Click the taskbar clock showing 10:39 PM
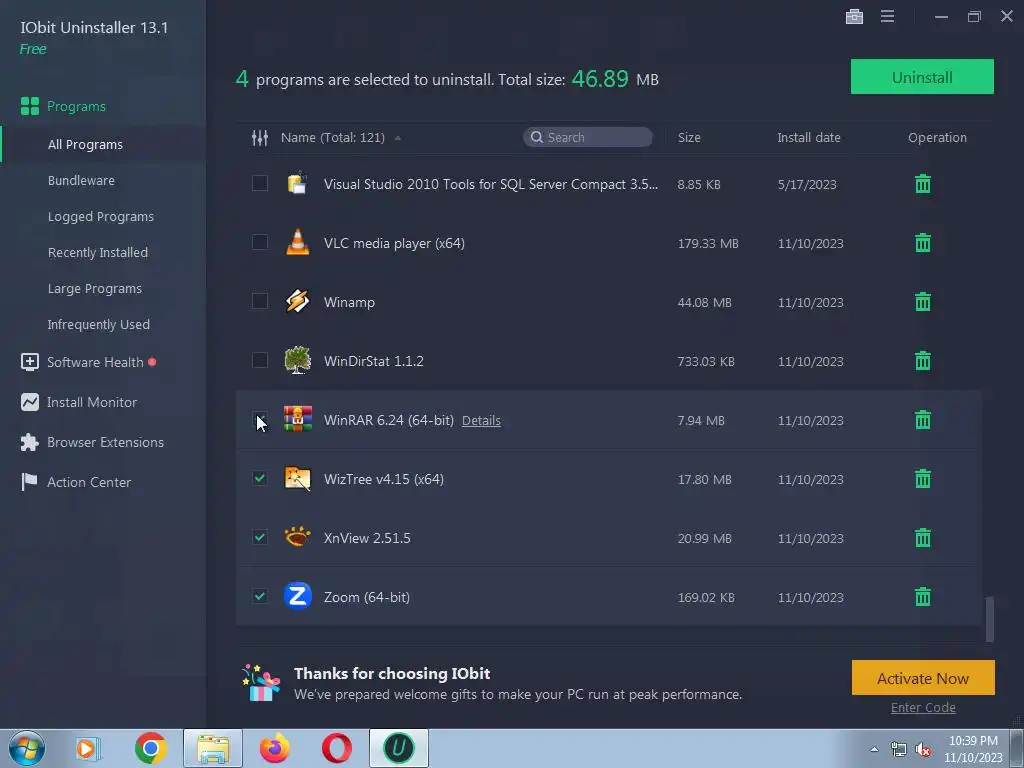 [x=973, y=749]
